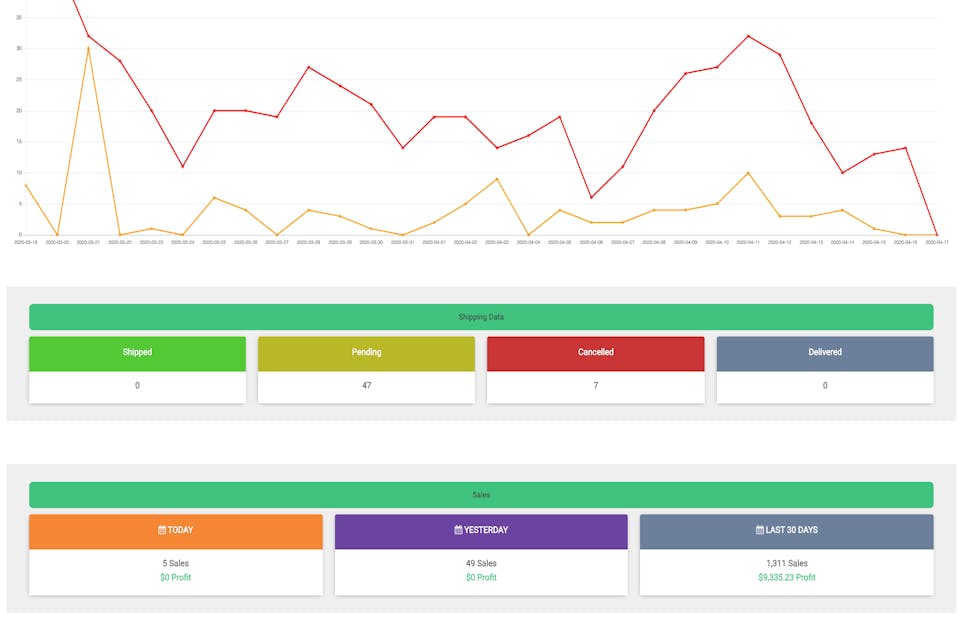Select the orange TODAY sales header

click(x=175, y=531)
